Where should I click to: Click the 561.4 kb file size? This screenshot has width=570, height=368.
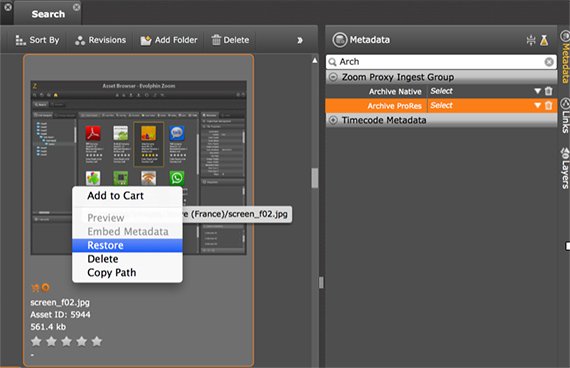tap(48, 327)
